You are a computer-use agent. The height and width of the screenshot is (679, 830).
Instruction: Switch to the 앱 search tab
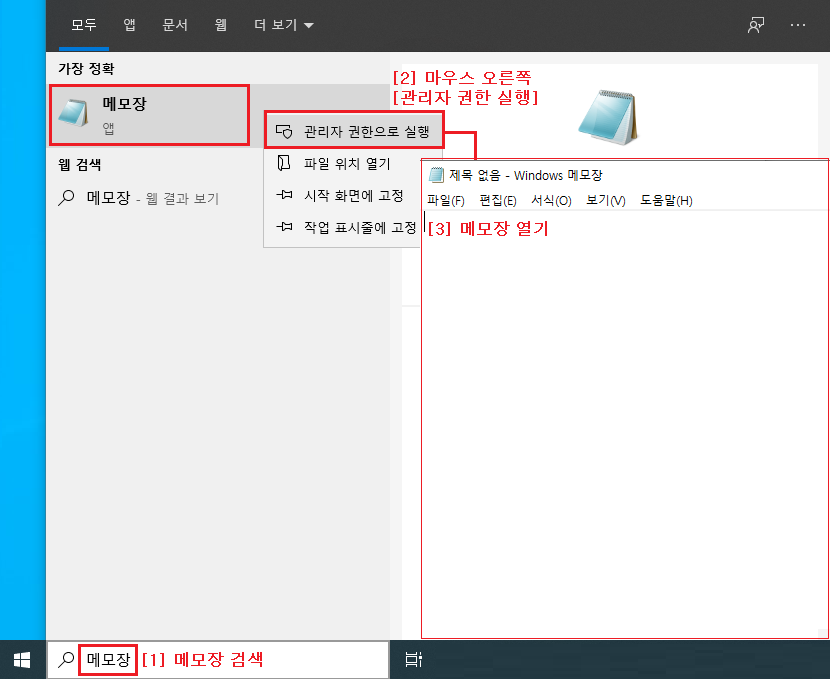(129, 25)
